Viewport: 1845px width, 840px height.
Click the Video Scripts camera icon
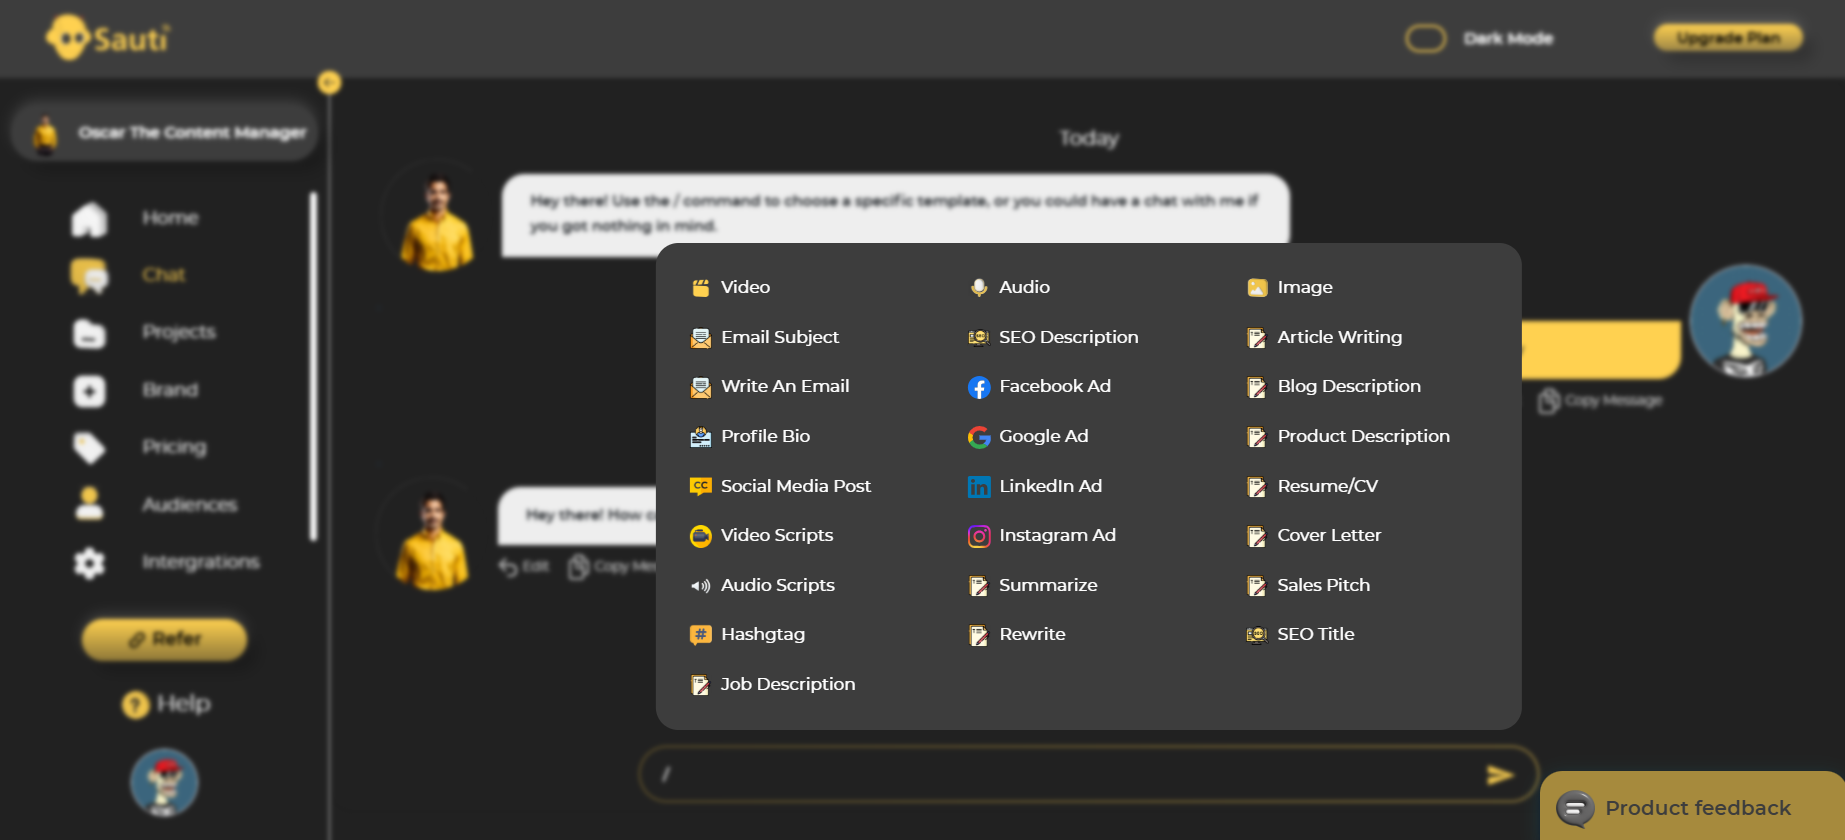701,536
